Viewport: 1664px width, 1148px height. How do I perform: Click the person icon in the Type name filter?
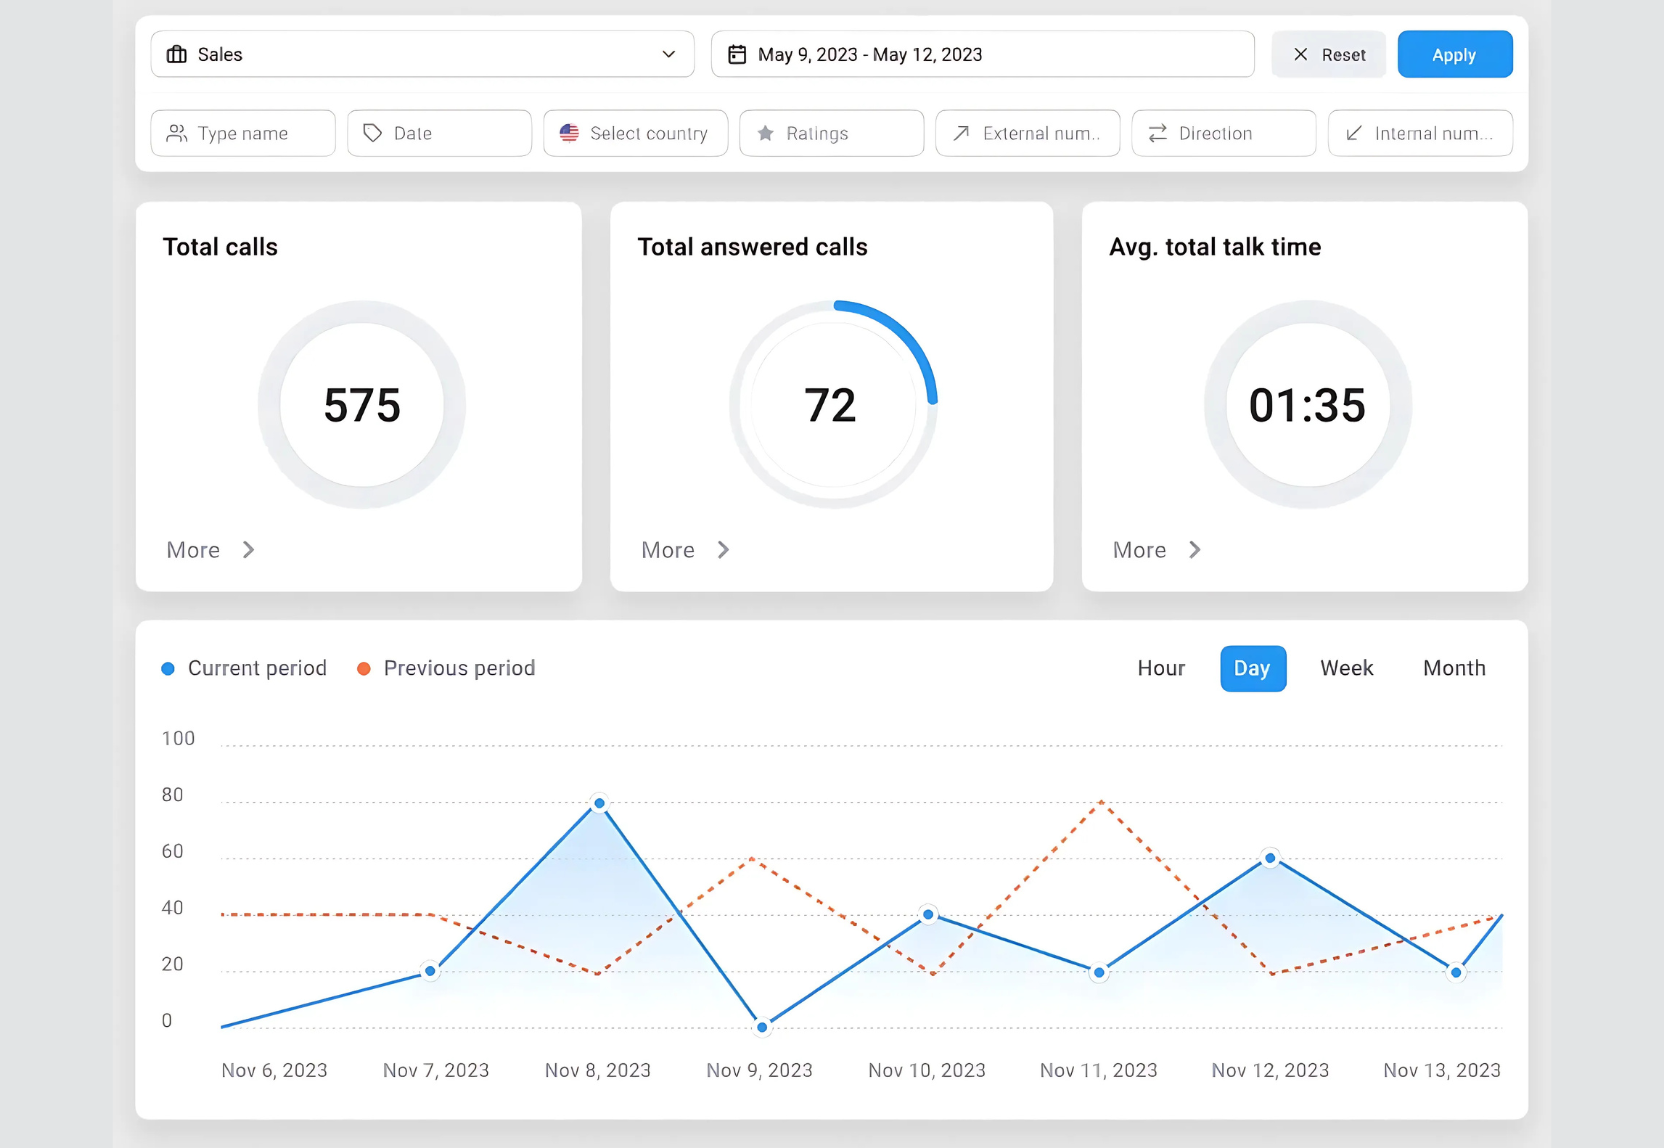coord(177,132)
